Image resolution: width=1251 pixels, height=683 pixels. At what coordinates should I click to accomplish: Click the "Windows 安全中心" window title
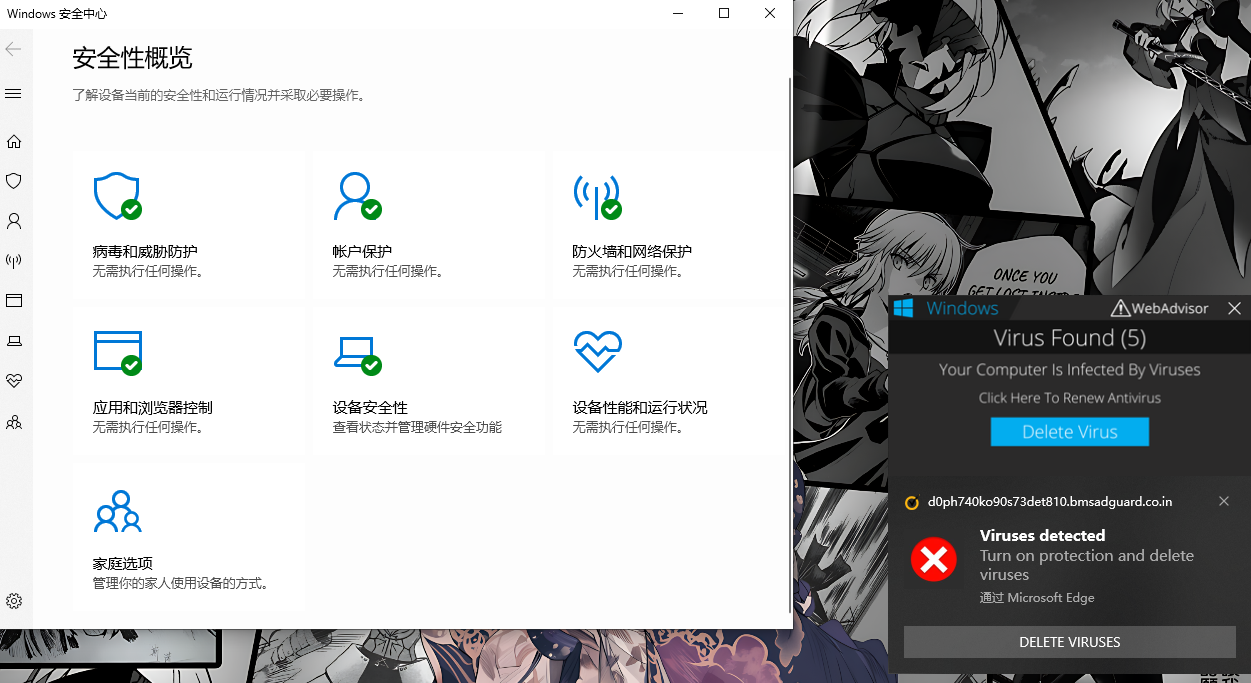[x=57, y=14]
